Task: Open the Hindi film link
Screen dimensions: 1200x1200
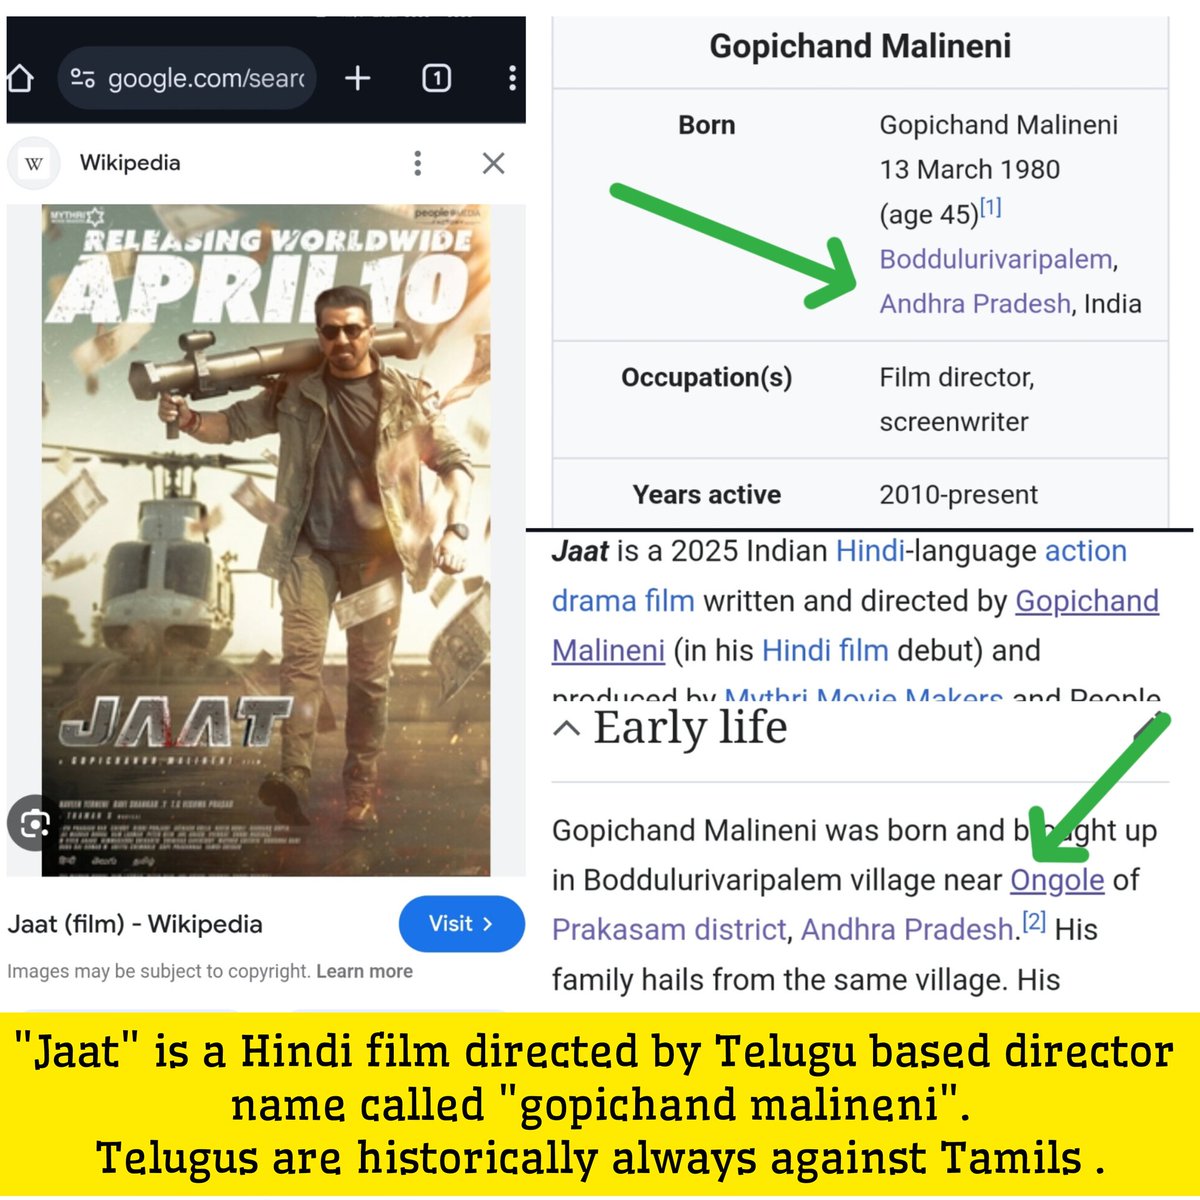Action: click(825, 651)
